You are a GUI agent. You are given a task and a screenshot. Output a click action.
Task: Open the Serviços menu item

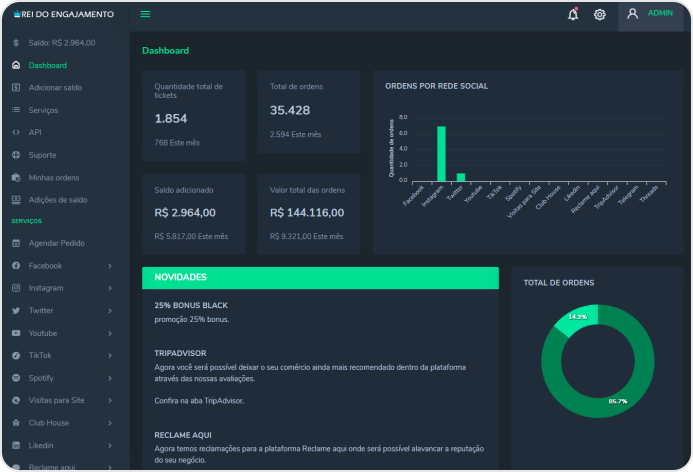click(43, 110)
